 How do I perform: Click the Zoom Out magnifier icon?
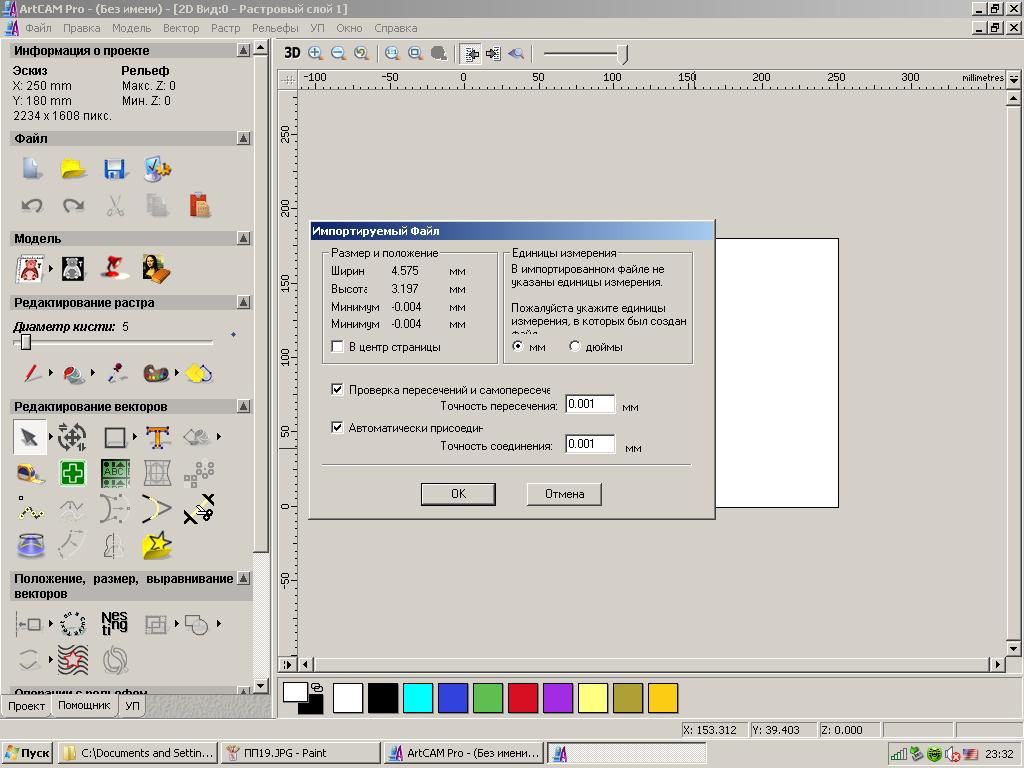338,54
